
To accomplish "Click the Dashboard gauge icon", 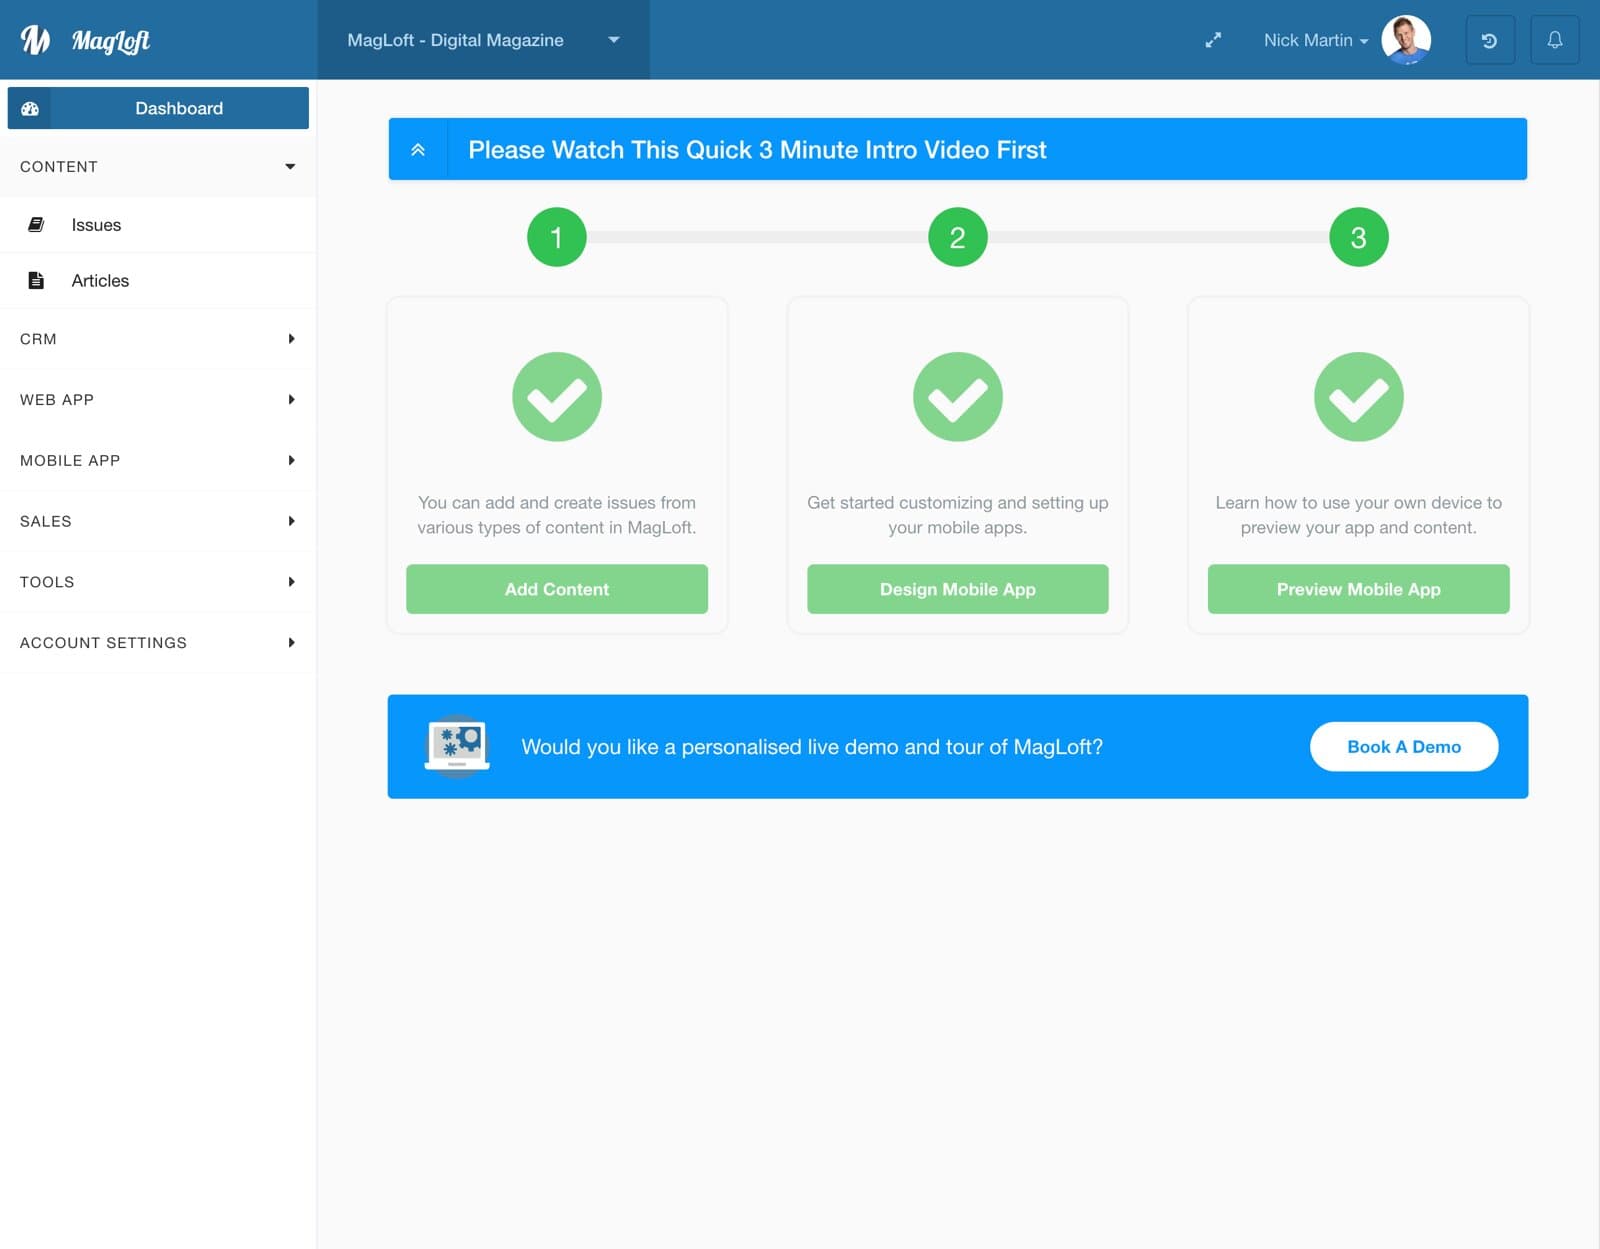I will [x=30, y=108].
